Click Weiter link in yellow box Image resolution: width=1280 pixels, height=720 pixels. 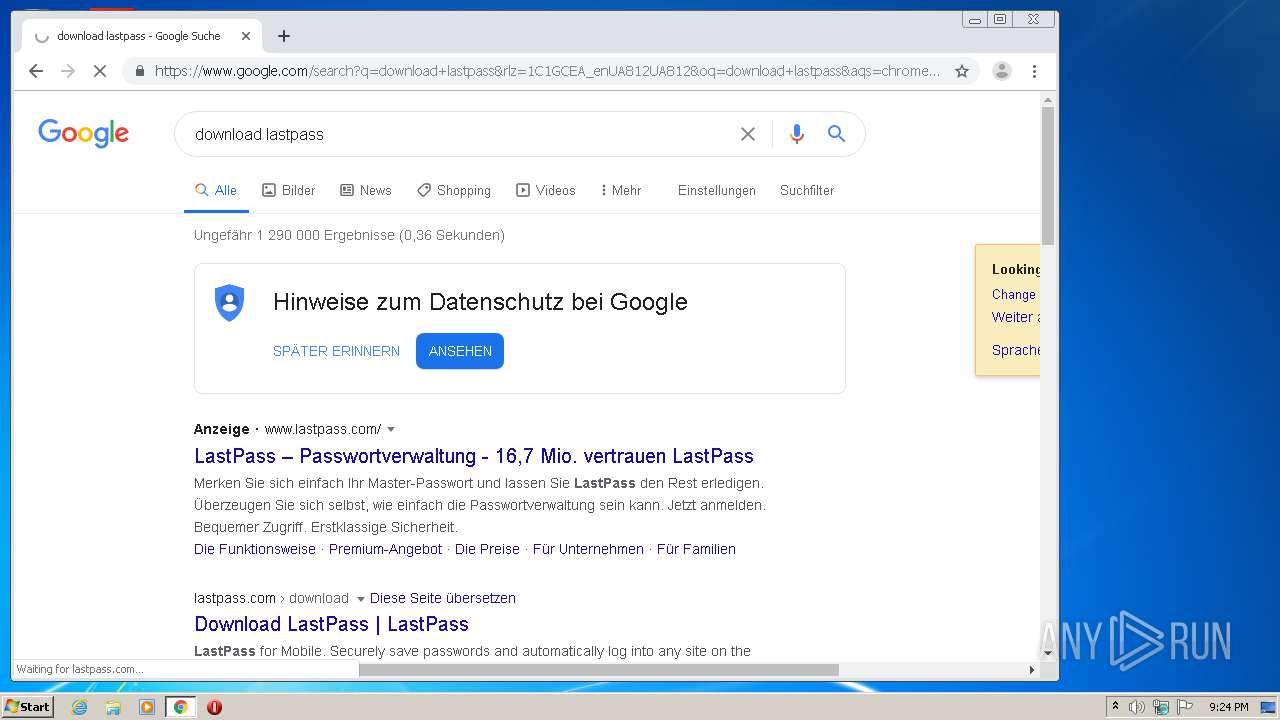click(x=1014, y=317)
